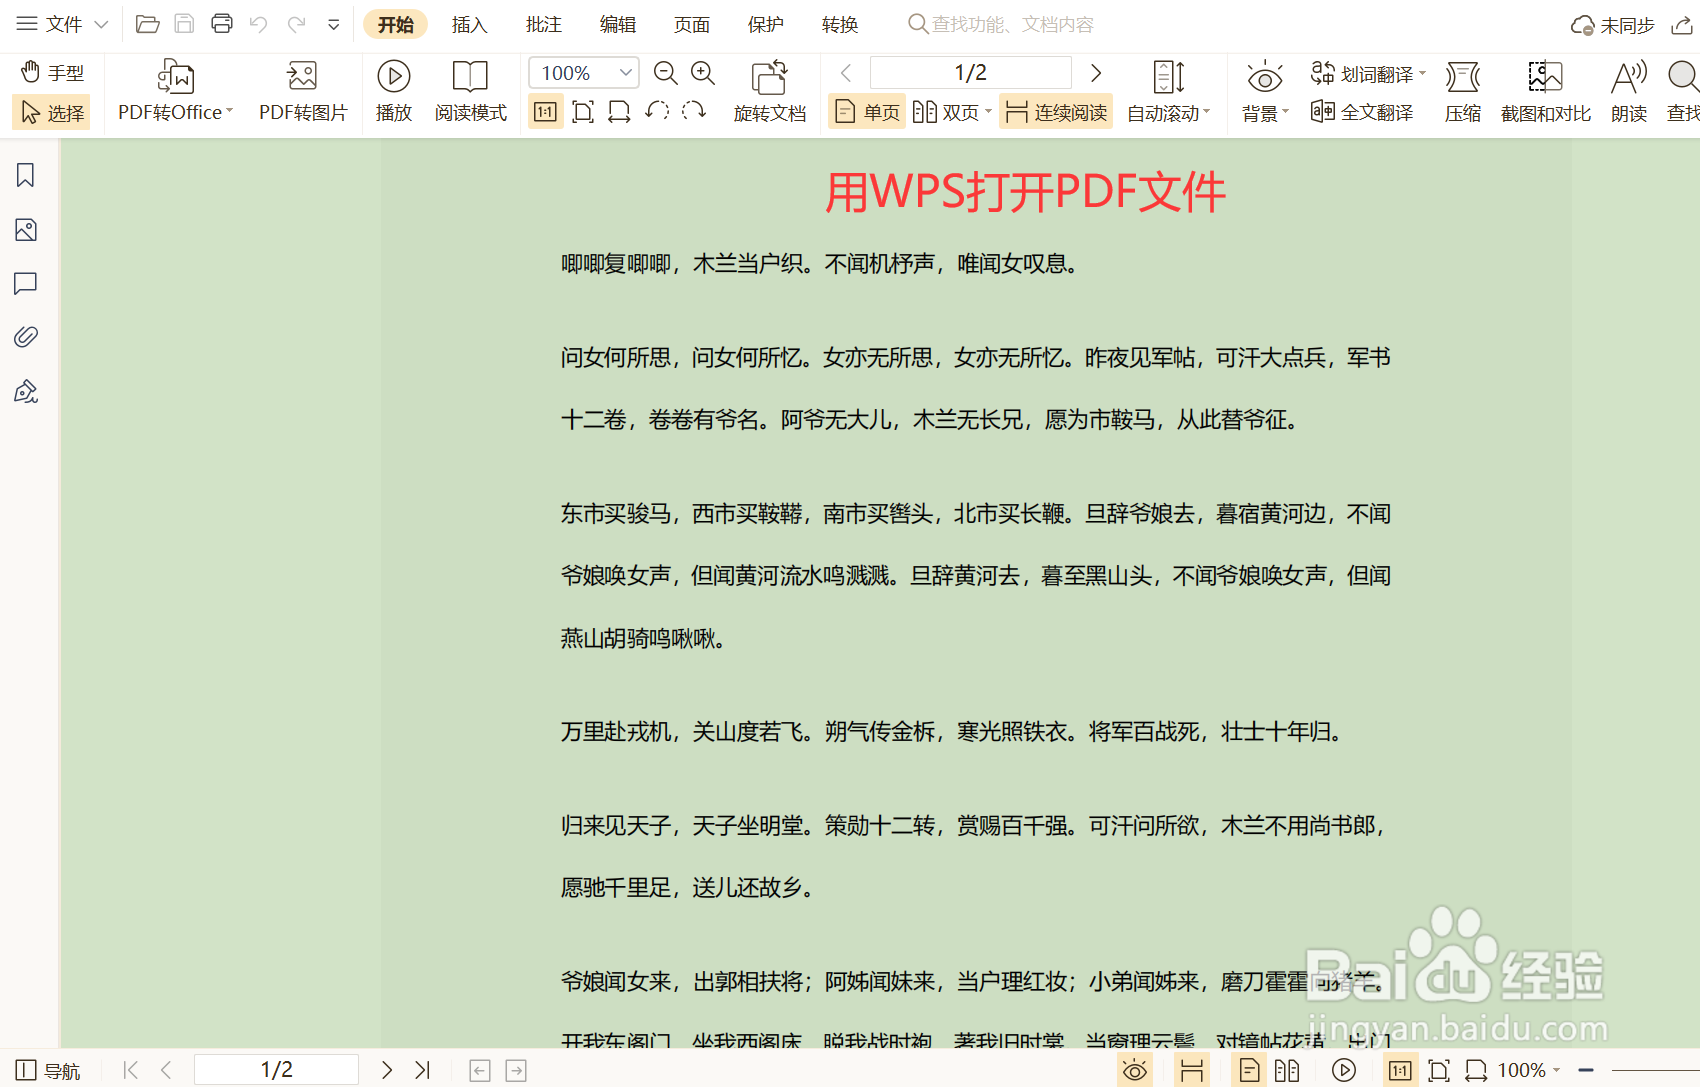Click the zoom out magnifier icon
The image size is (1700, 1087).
click(x=665, y=73)
